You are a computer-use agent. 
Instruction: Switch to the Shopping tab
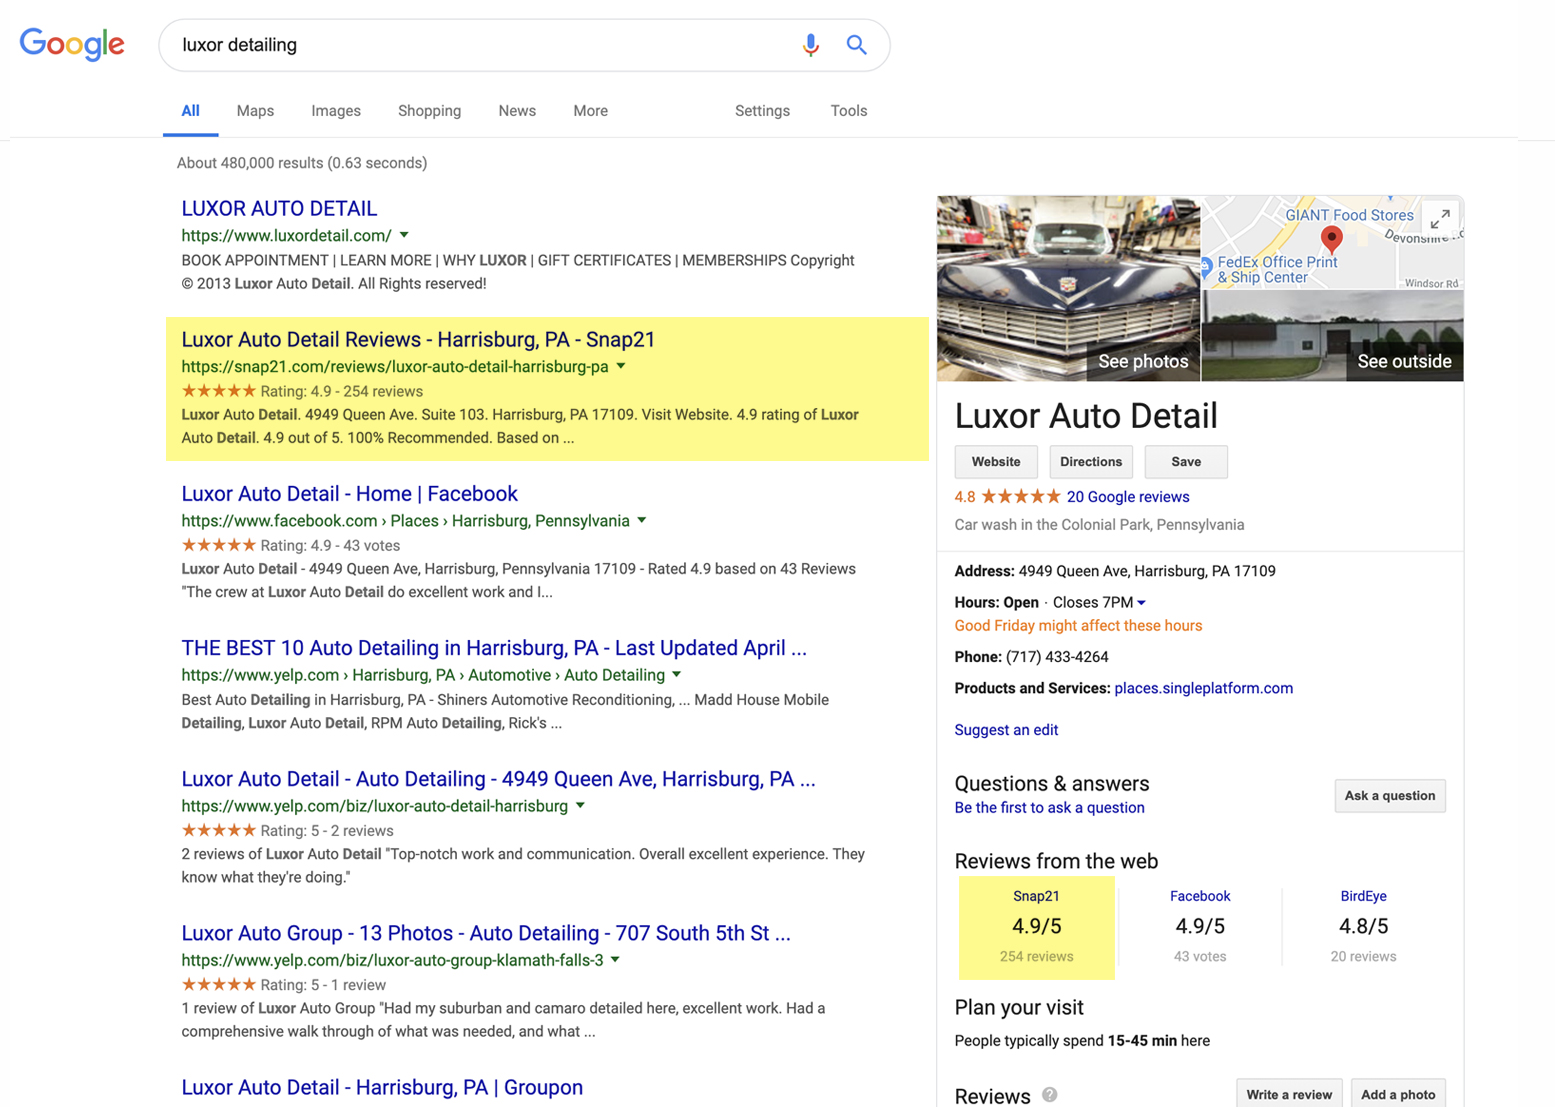pos(429,111)
